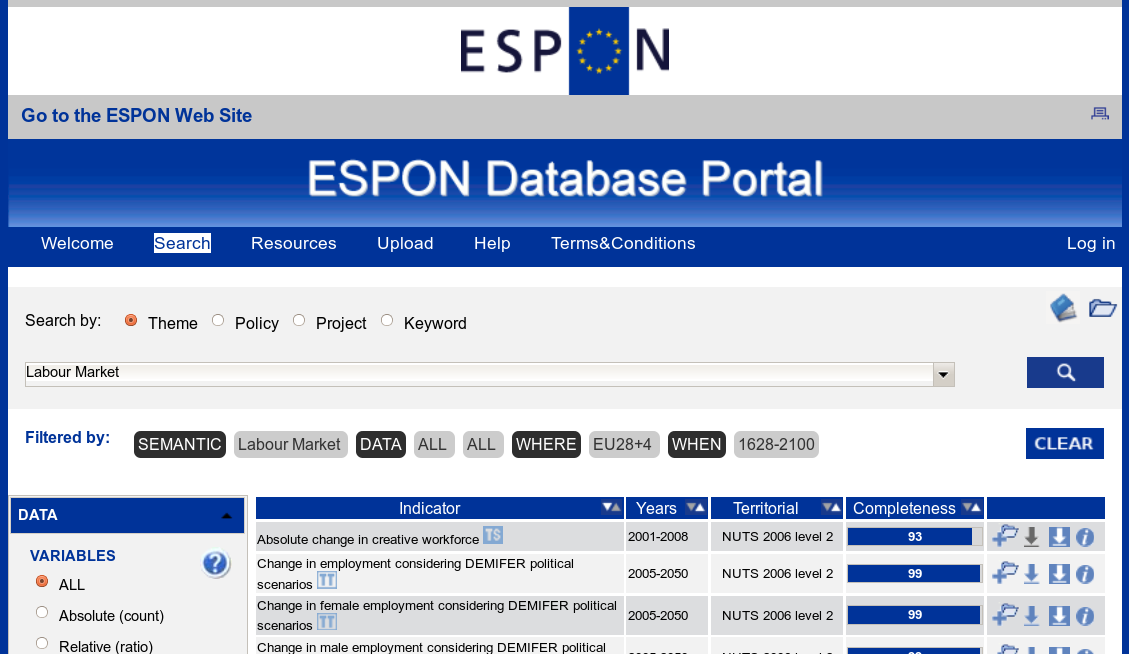Viewport: 1129px width, 654px height.
Task: Click boxed download icon for Change in female employment
Action: click(x=1058, y=616)
